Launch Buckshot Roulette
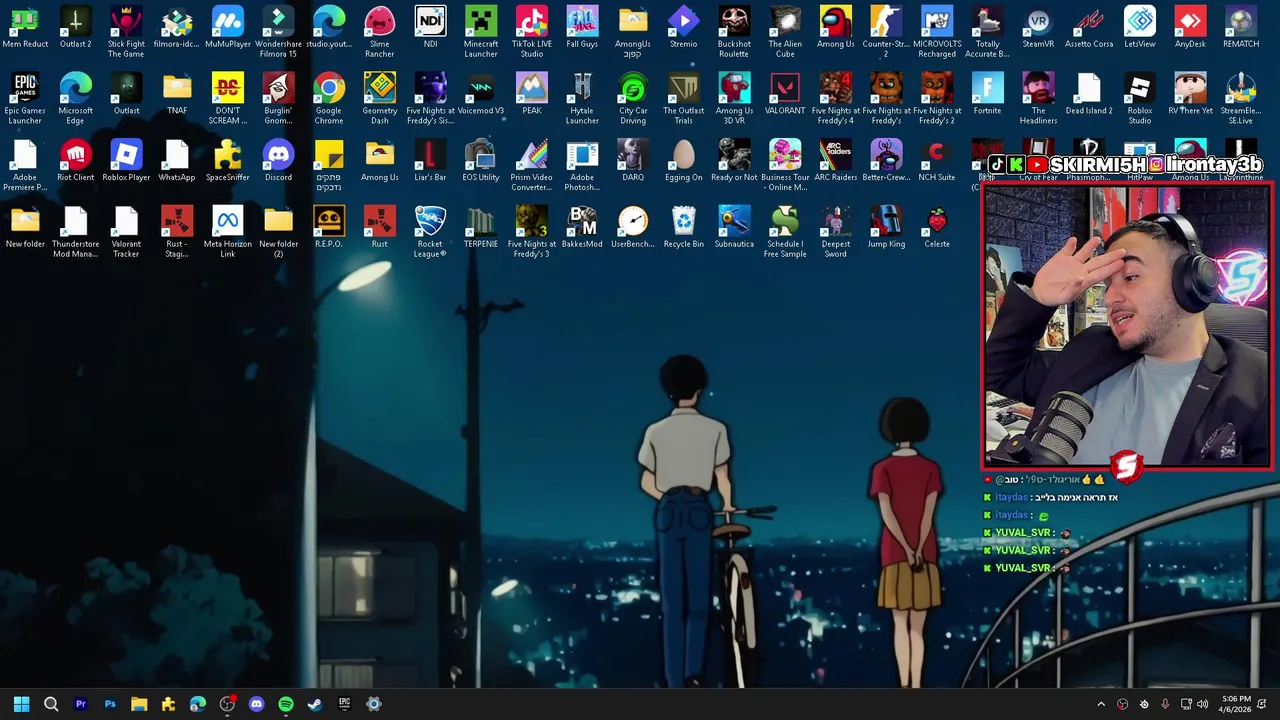Screen dimensions: 1280x720 tap(734, 32)
